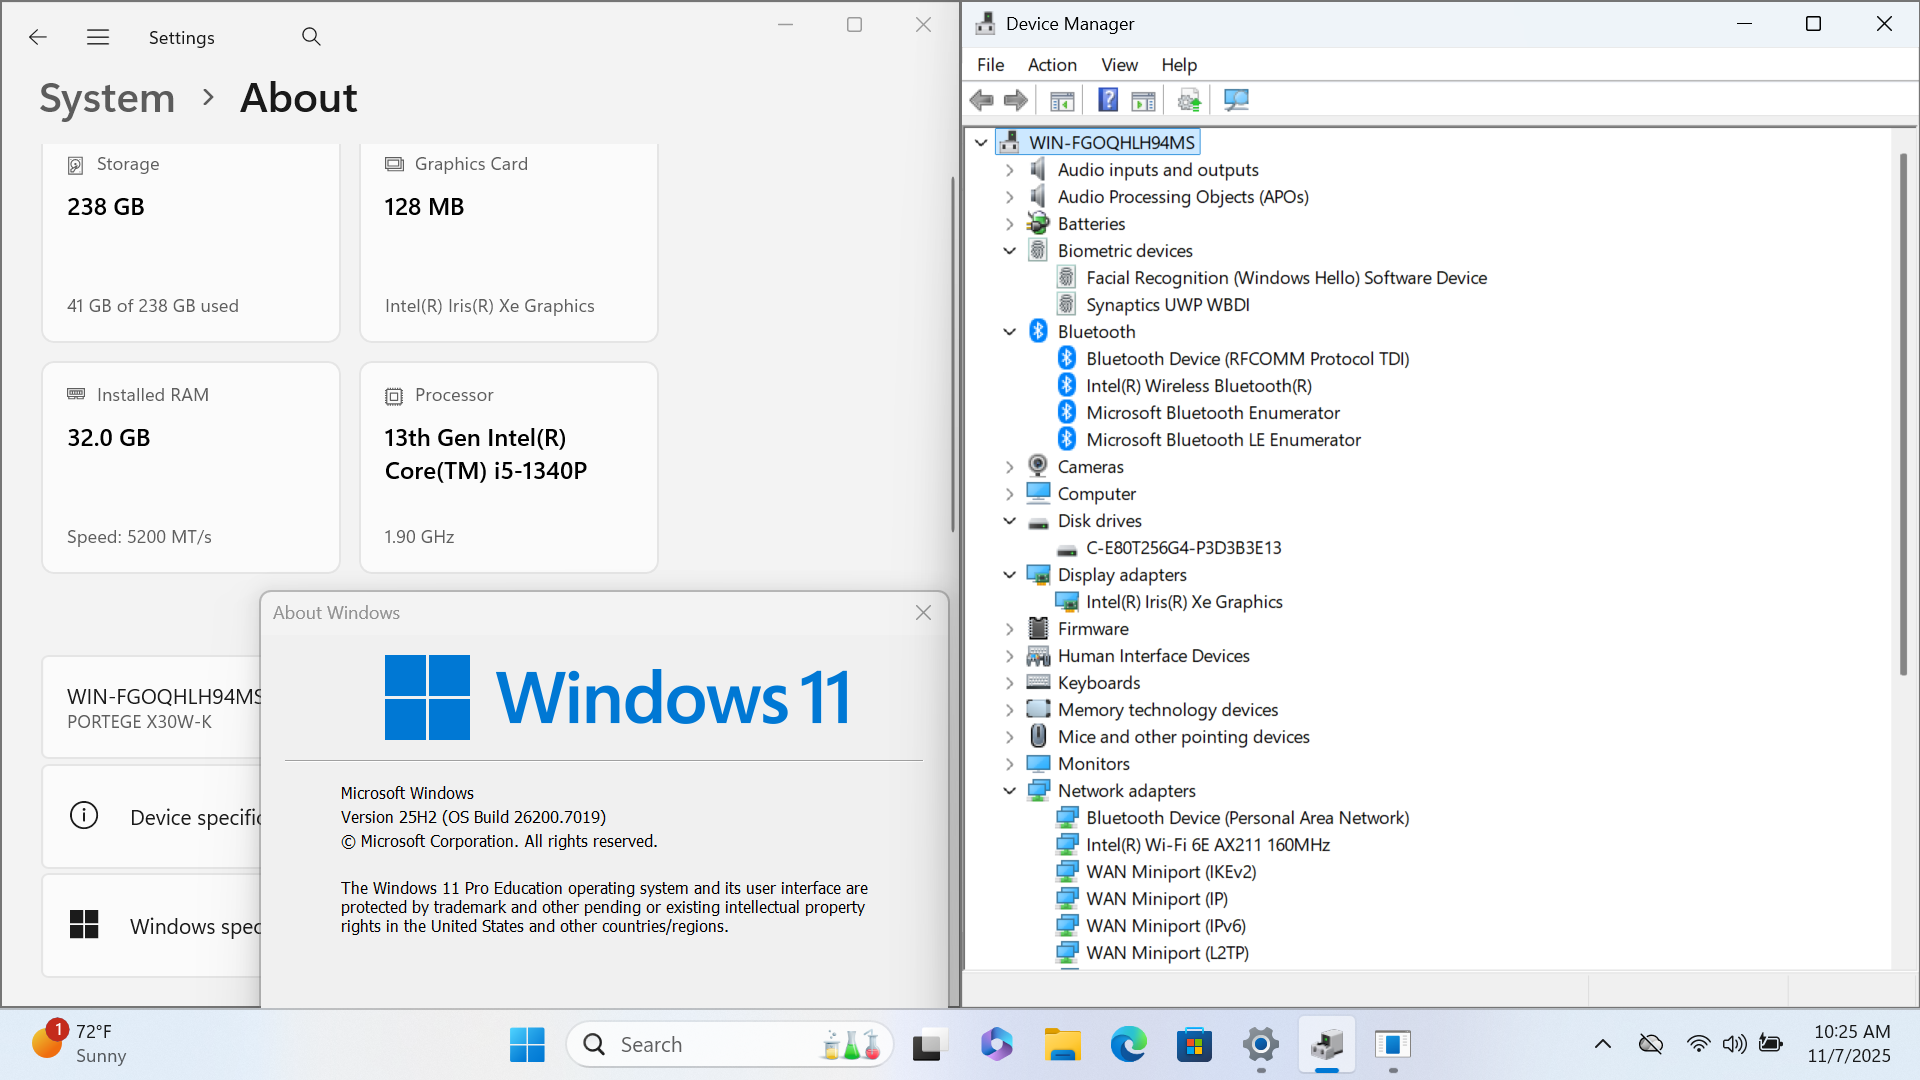Collapse the Bluetooth device category
The width and height of the screenshot is (1920, 1080).
coord(1009,332)
